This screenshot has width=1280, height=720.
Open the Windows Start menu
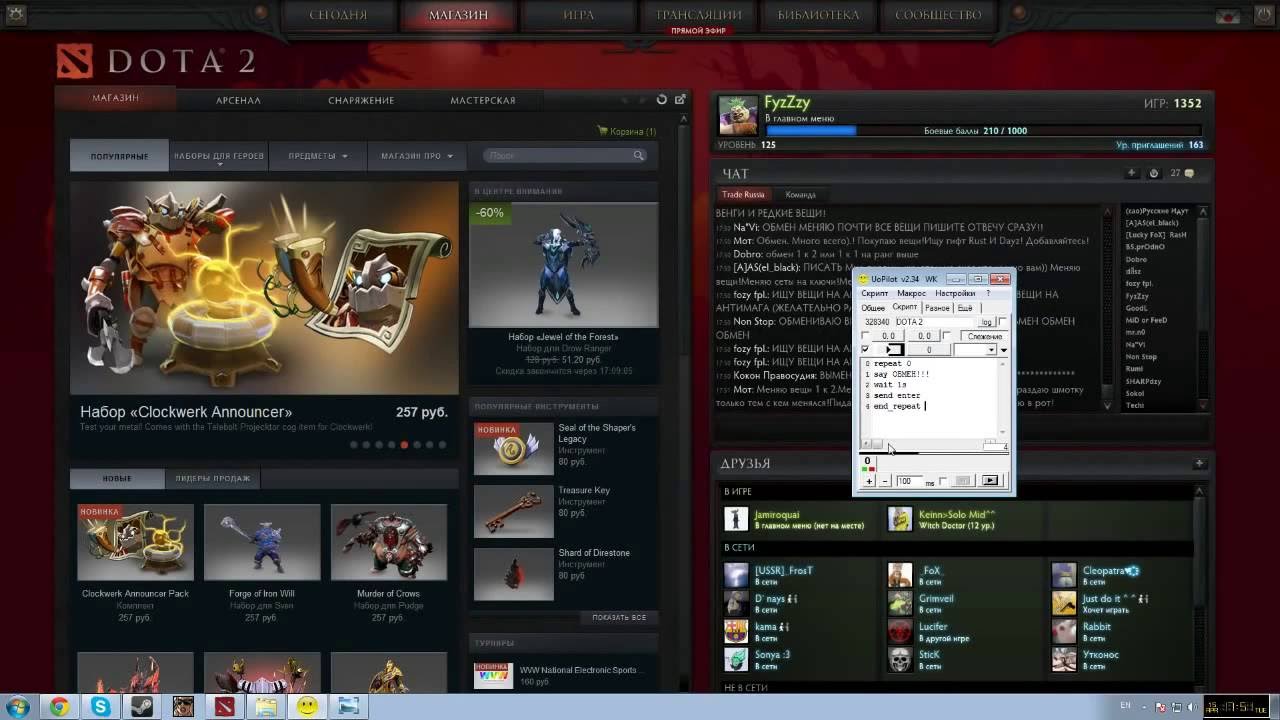[18, 707]
